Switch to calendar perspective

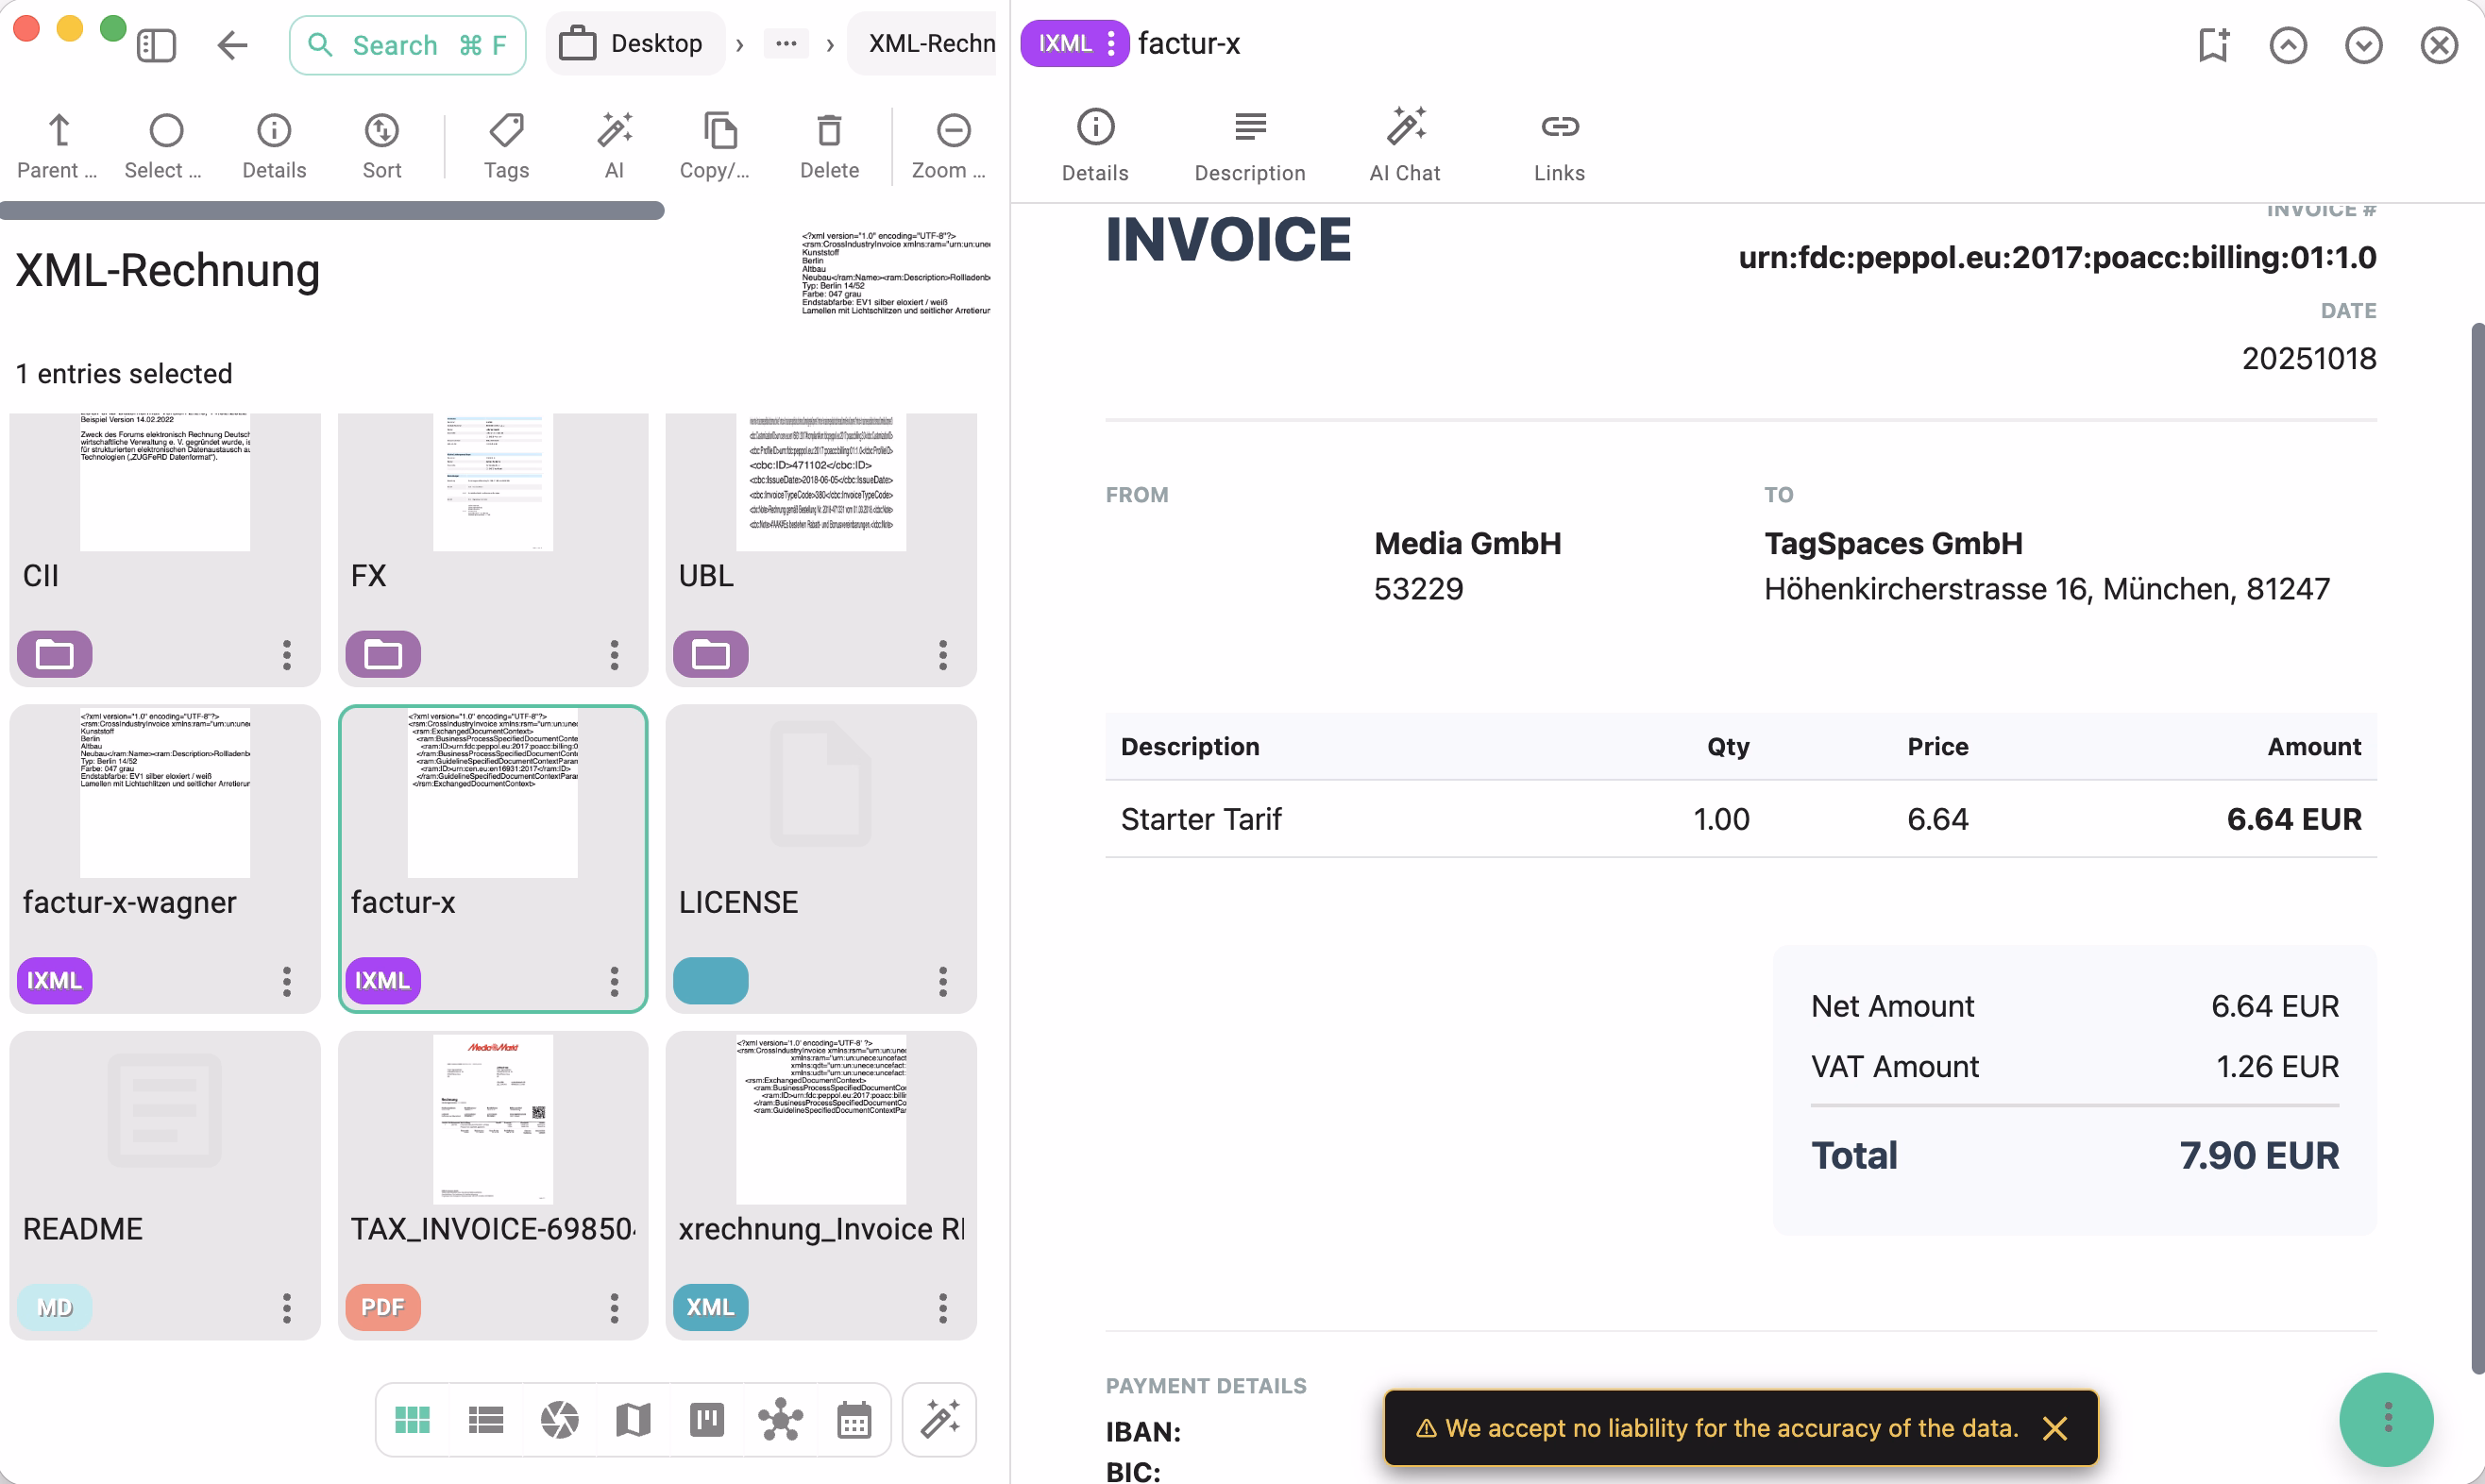(x=854, y=1420)
